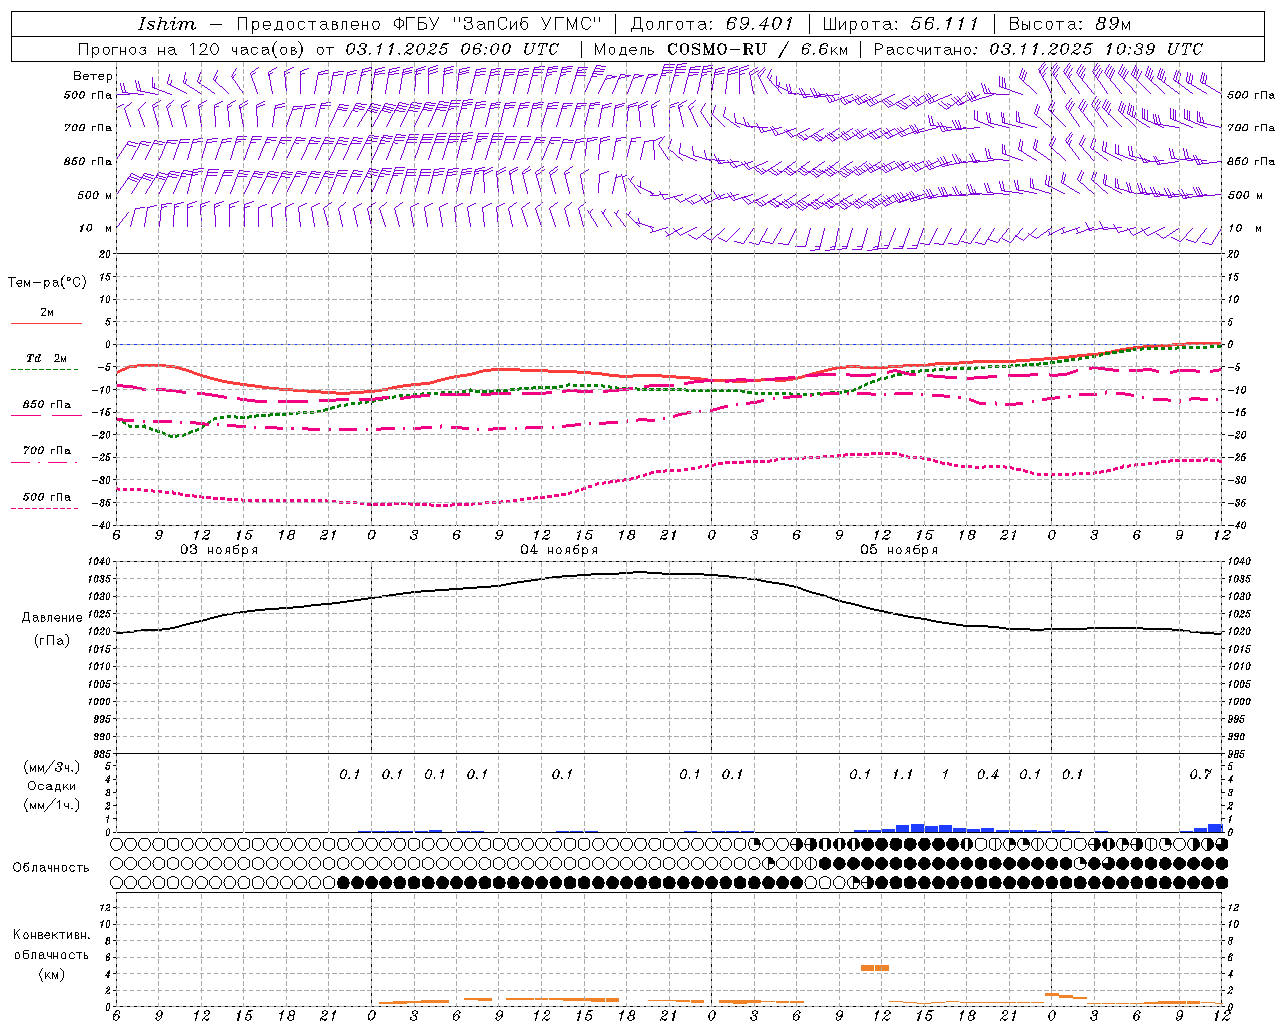The image size is (1280, 1024).
Task: Click the Td 2м legend entry
Action: (46, 358)
